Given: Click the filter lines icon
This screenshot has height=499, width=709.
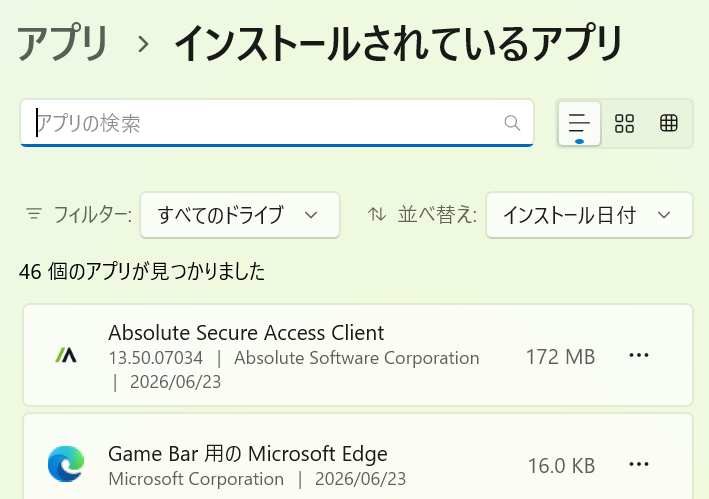Looking at the screenshot, I should [34, 214].
